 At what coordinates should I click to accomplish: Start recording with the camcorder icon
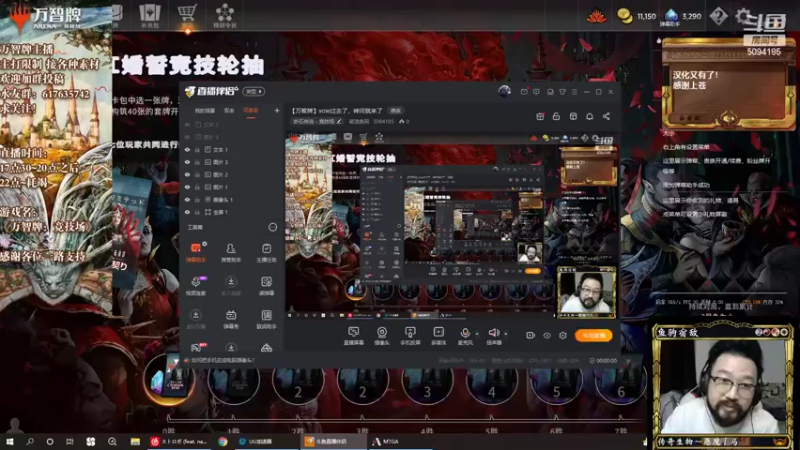(530, 335)
